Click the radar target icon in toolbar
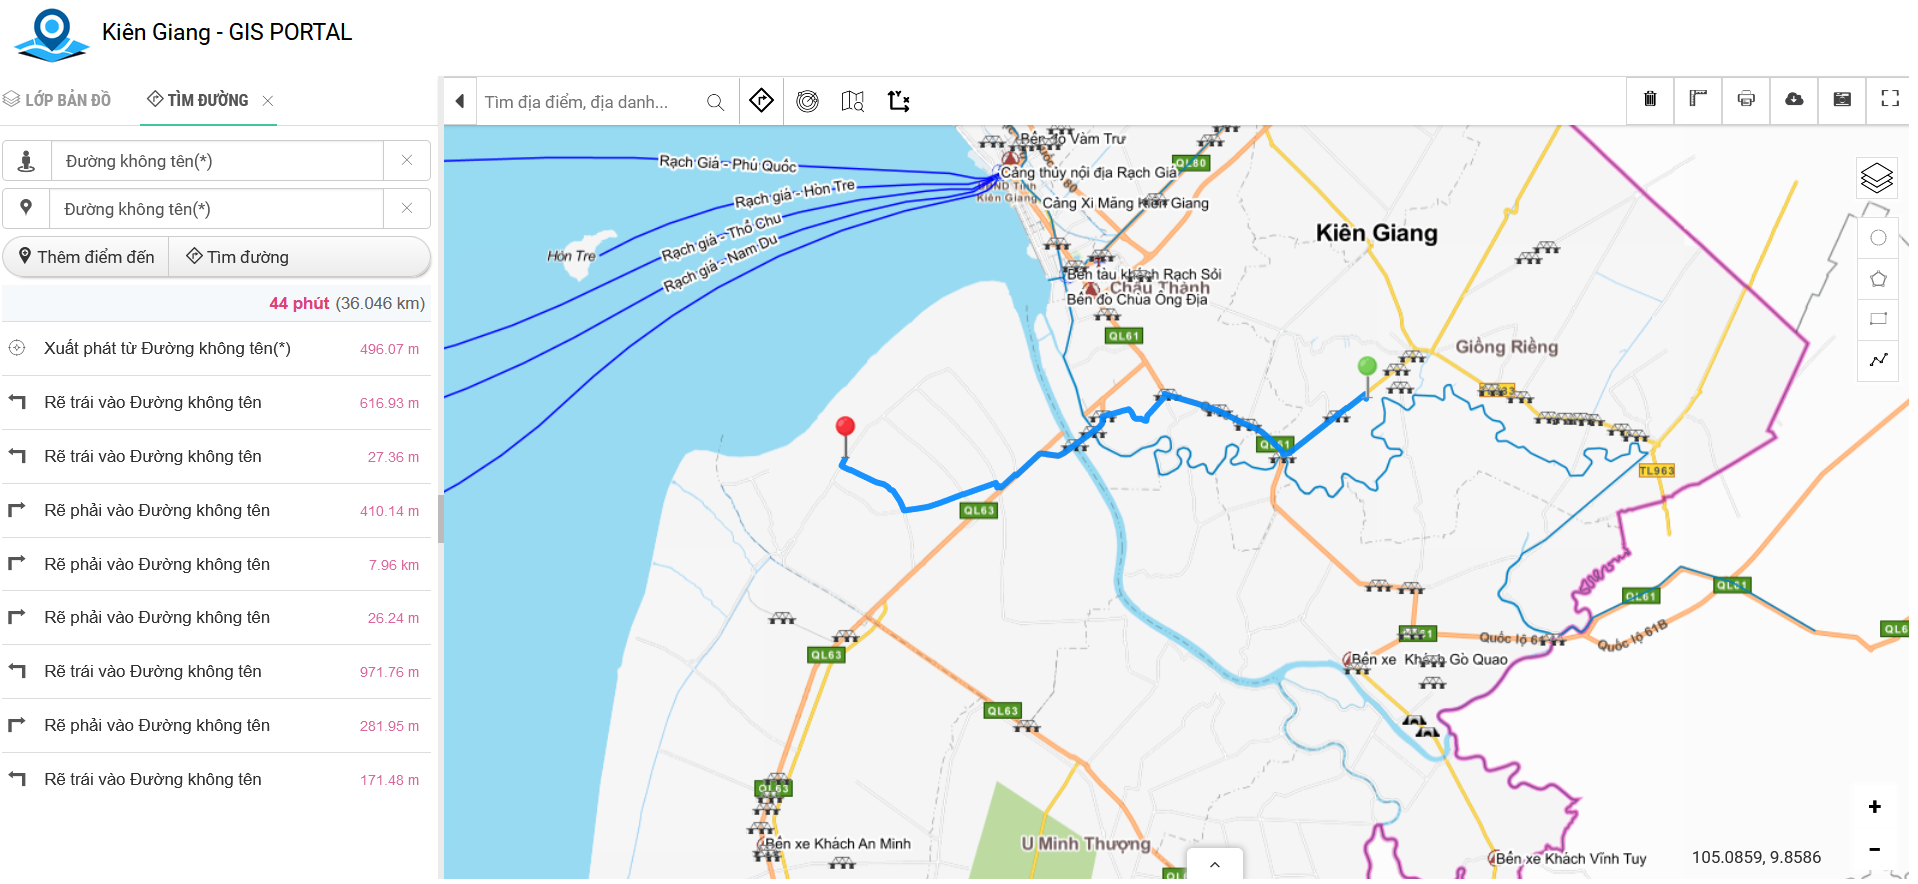Image resolution: width=1918 pixels, height=884 pixels. (807, 101)
